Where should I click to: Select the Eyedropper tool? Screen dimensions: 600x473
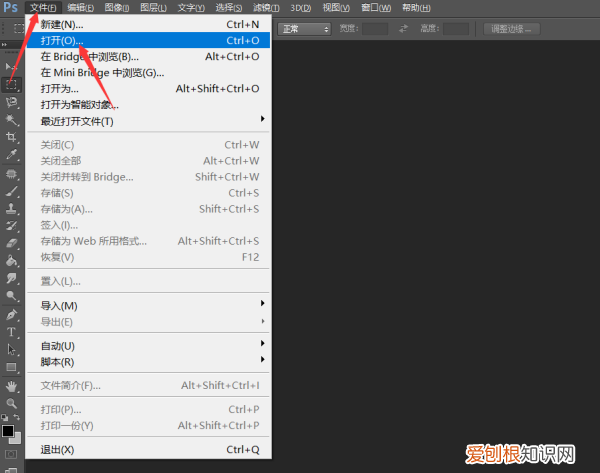pos(12,155)
